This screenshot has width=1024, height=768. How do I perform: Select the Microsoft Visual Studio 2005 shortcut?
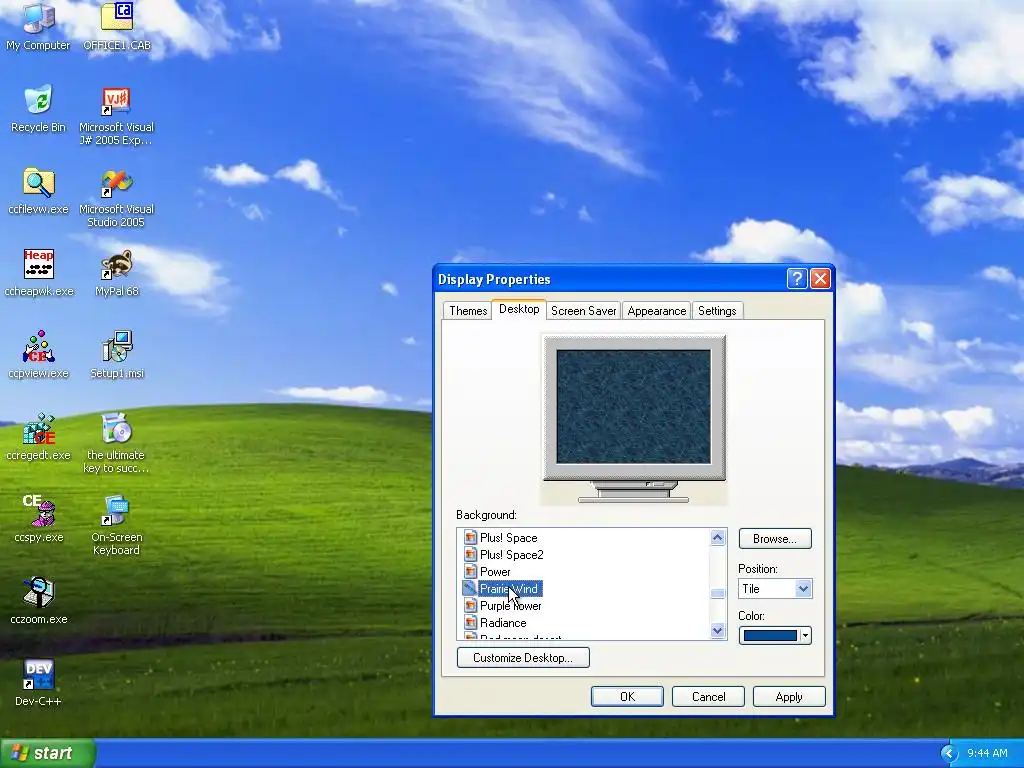116,199
